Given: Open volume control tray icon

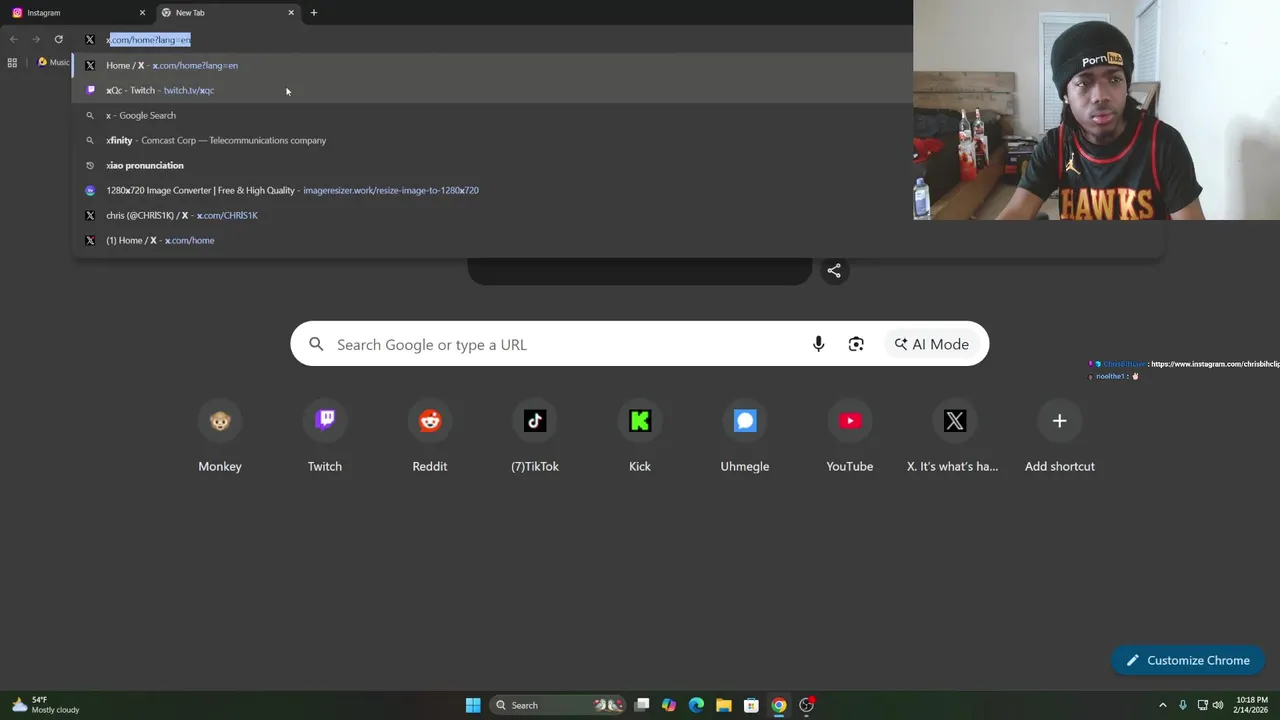Looking at the screenshot, I should [x=1219, y=705].
